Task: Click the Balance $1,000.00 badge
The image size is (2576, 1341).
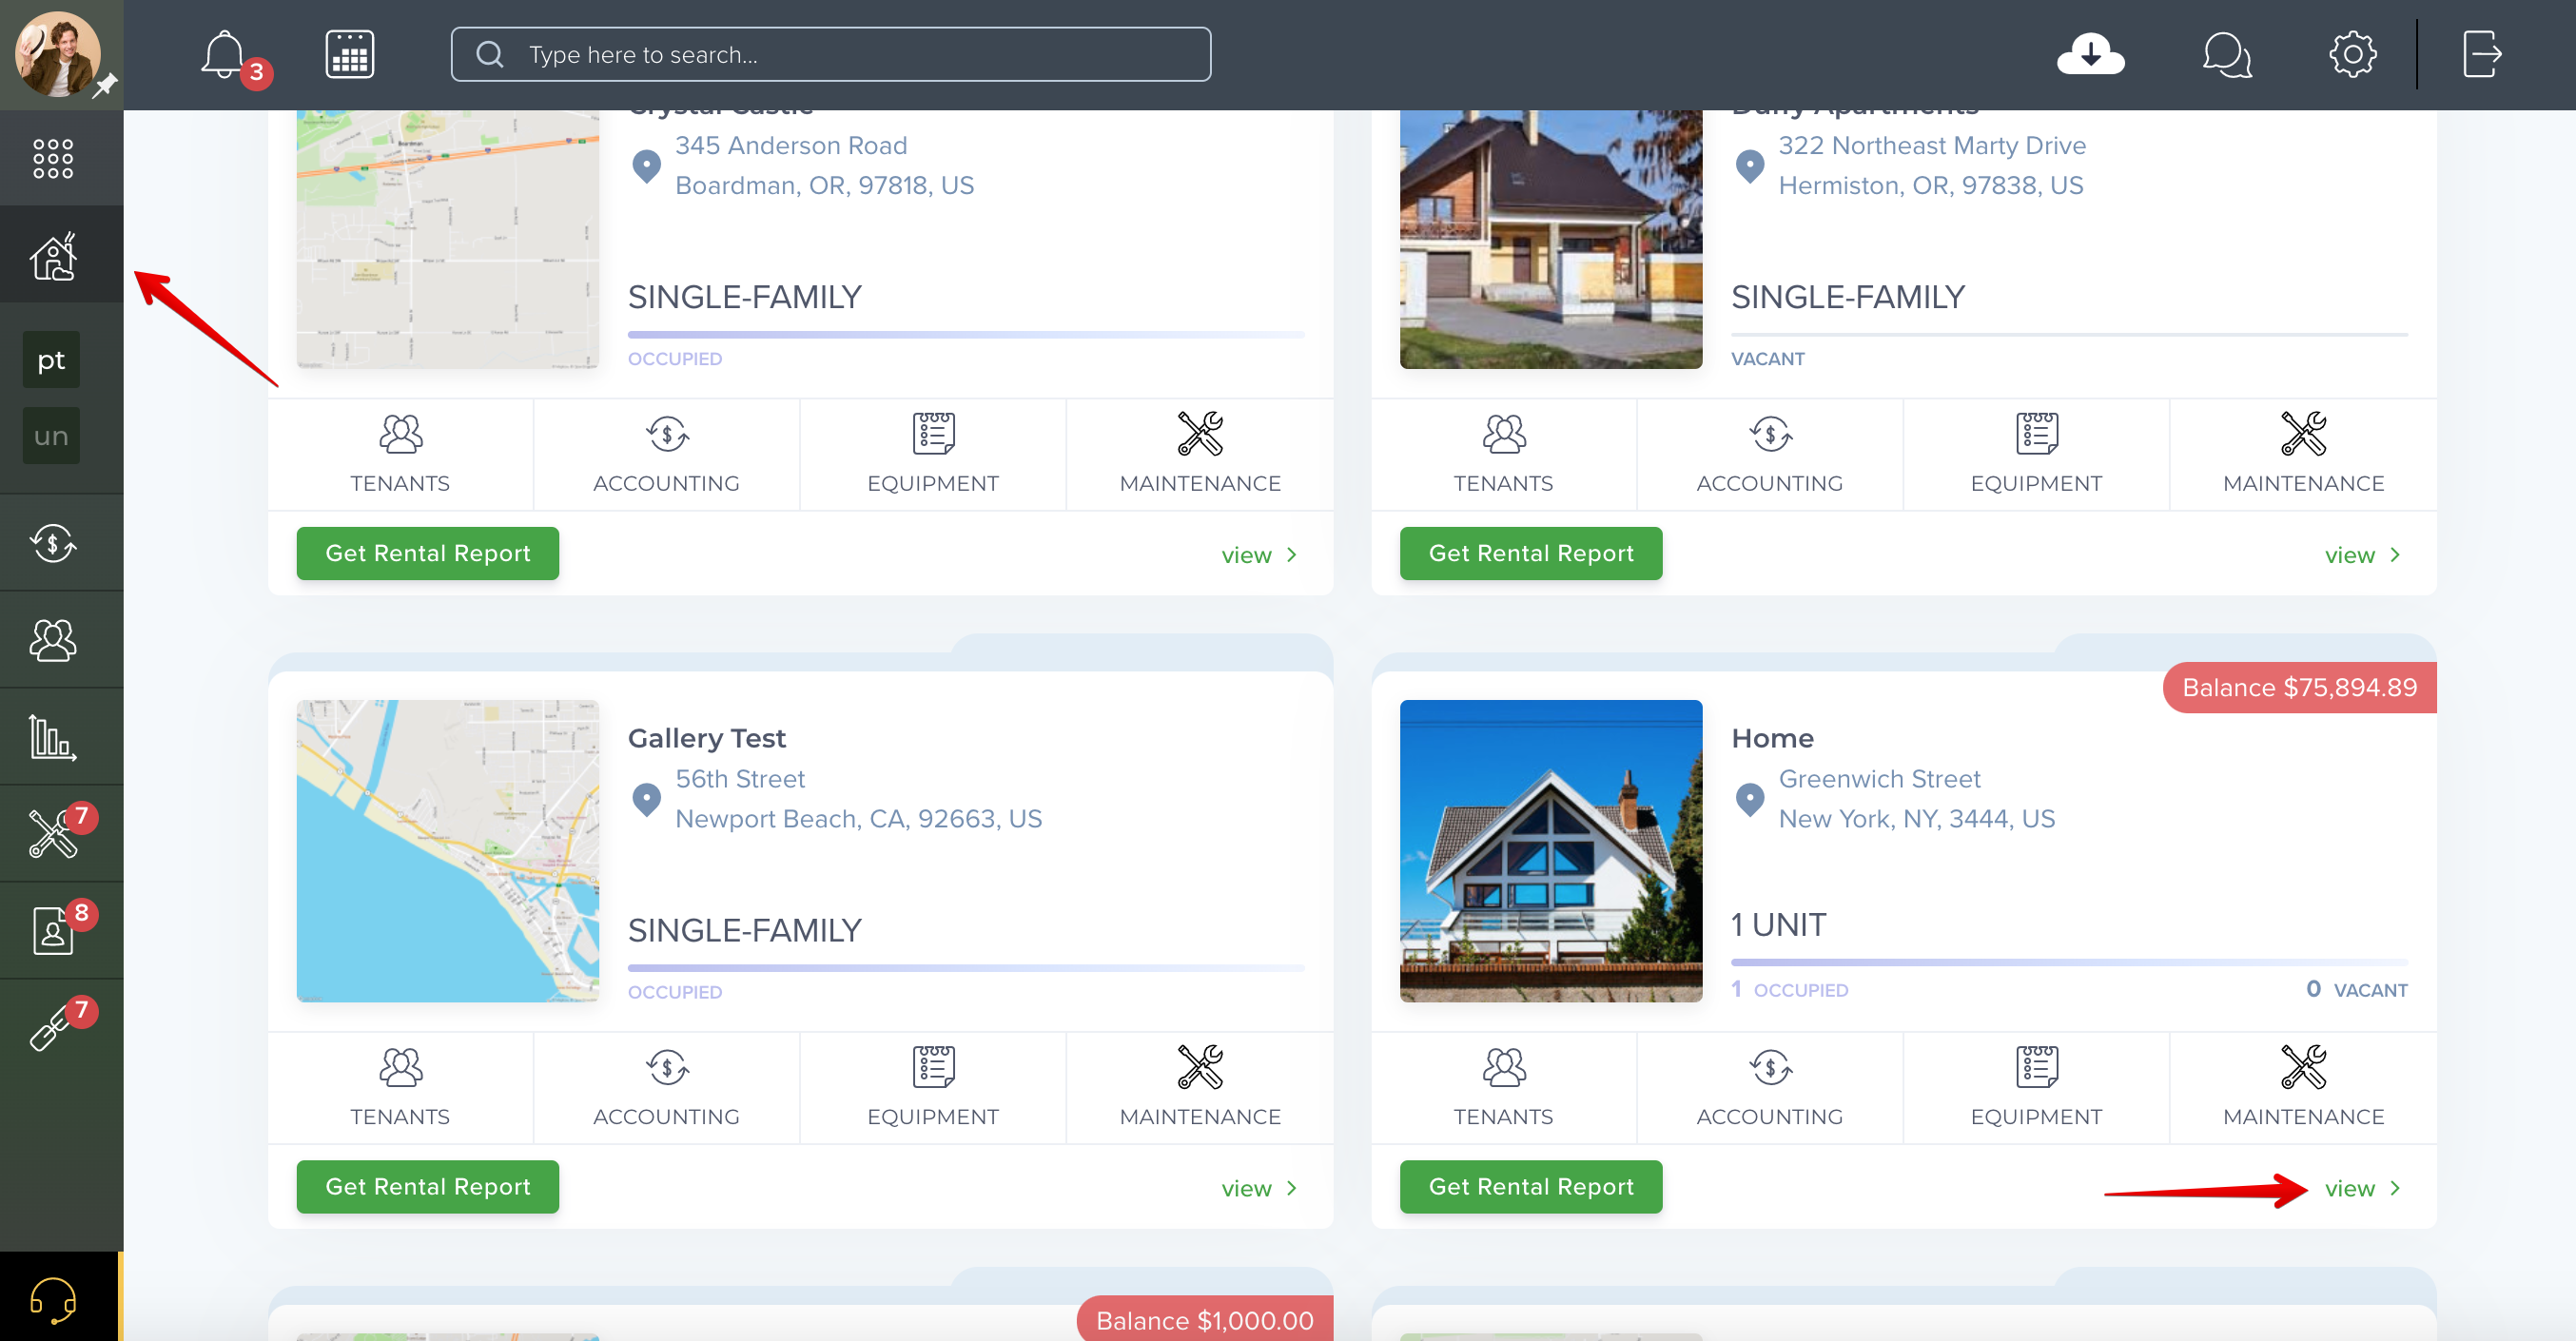Action: (x=1204, y=1319)
